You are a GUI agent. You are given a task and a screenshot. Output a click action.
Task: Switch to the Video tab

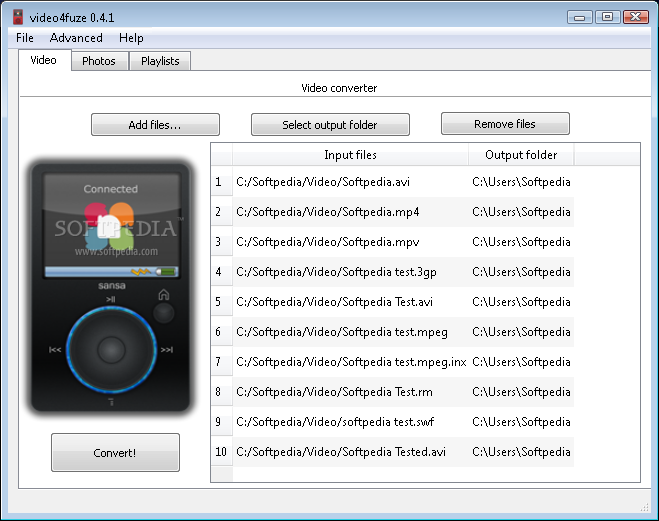click(44, 60)
